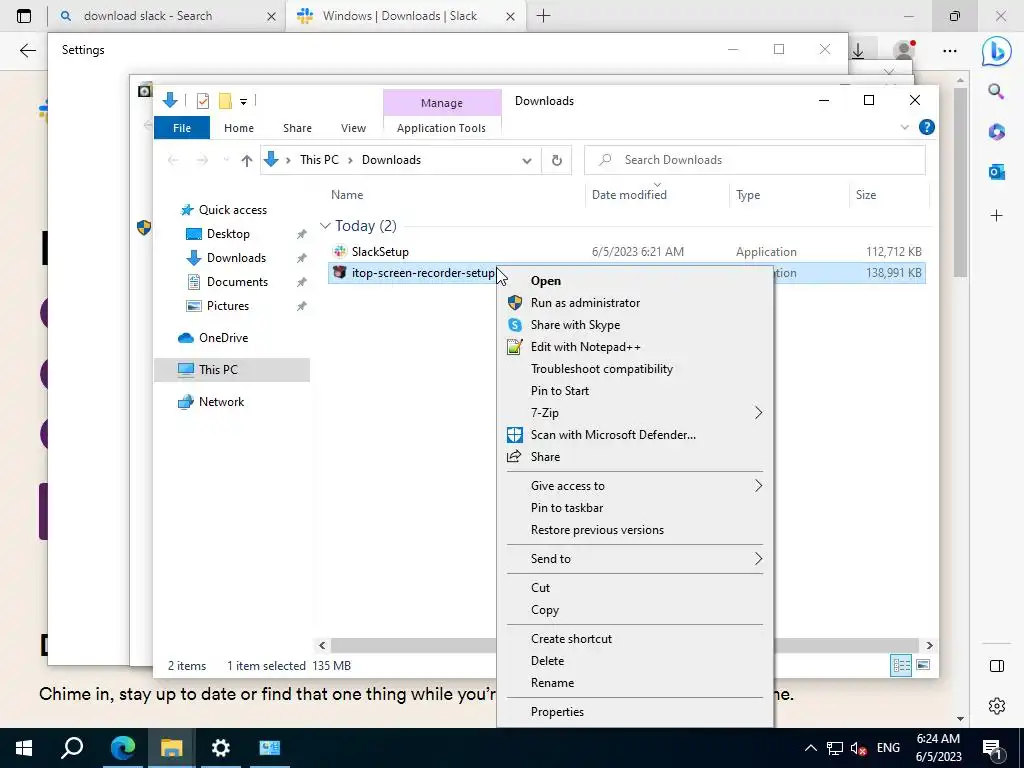Click the Edge profile avatar icon
Image resolution: width=1024 pixels, height=768 pixels.
(x=904, y=50)
